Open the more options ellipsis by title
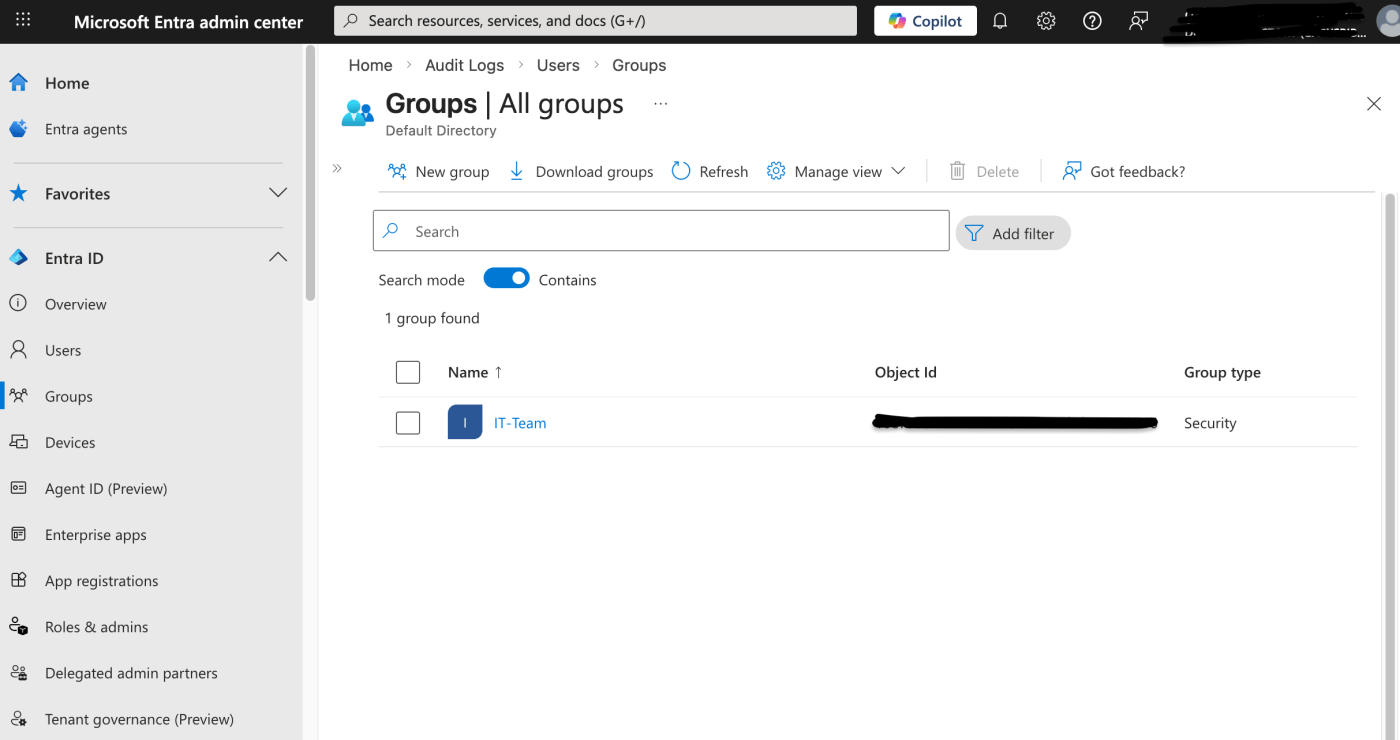 [660, 104]
